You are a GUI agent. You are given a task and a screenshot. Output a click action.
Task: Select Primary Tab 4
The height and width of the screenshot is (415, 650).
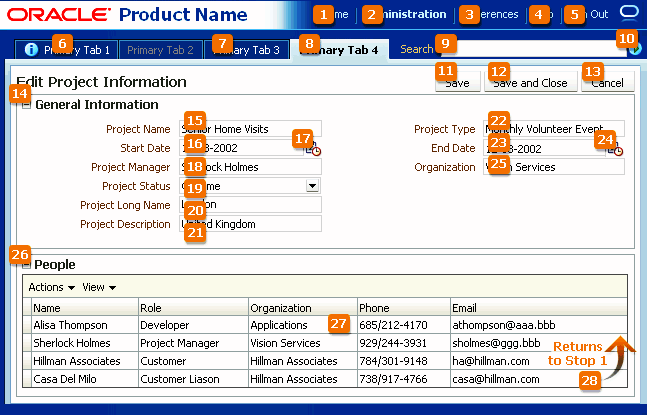(x=340, y=50)
